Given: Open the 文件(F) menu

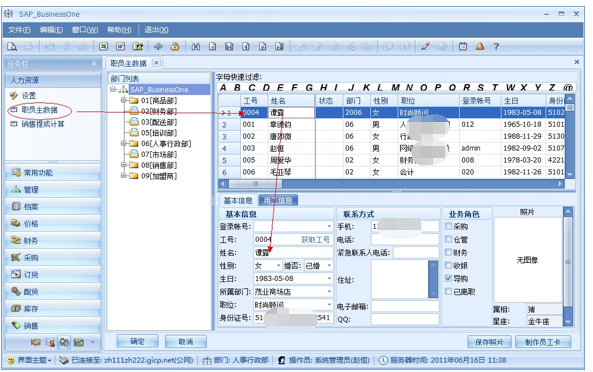Looking at the screenshot, I should coord(19,29).
